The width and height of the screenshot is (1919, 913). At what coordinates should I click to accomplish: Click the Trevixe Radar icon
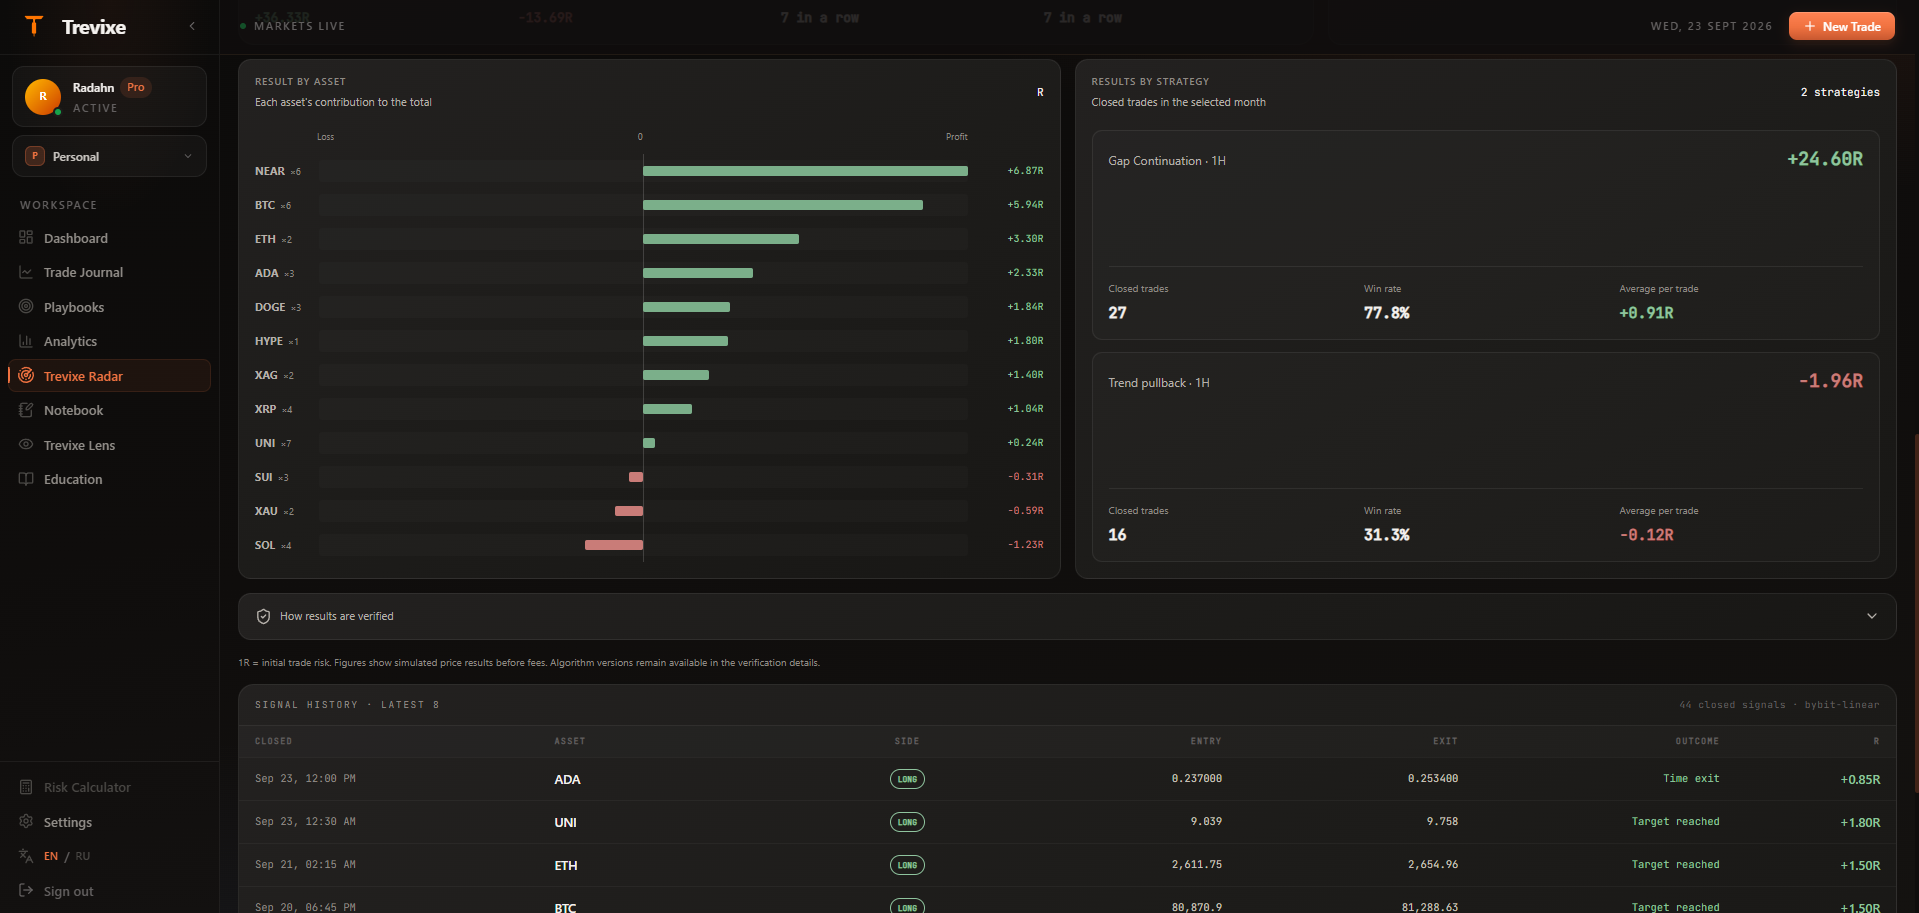click(26, 376)
